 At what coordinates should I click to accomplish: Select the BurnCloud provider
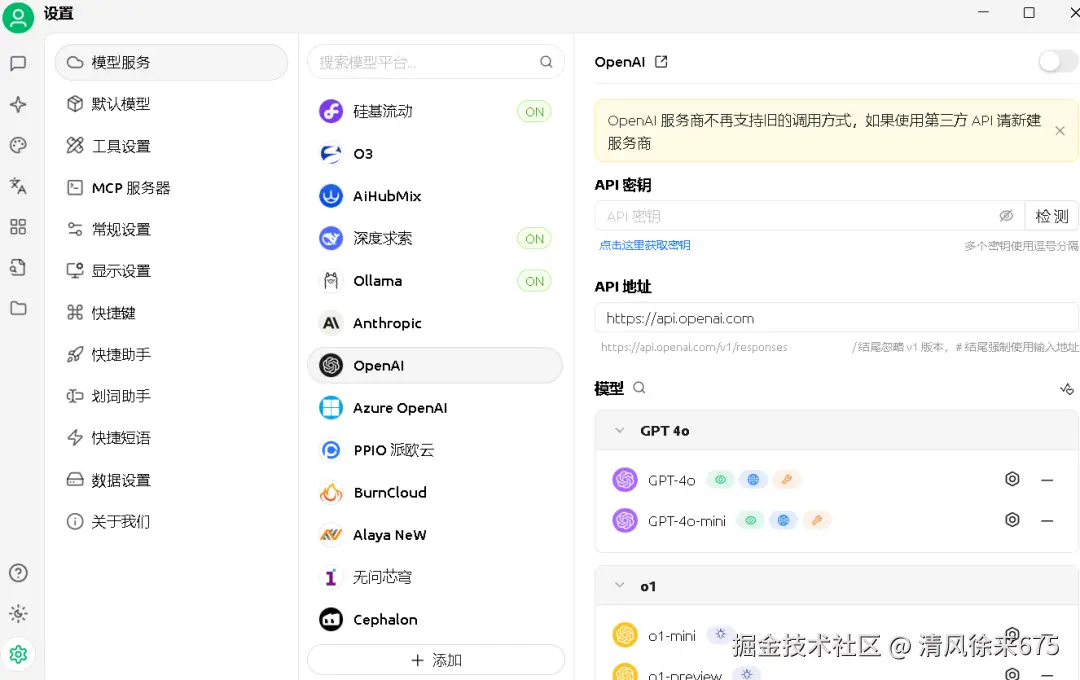435,493
